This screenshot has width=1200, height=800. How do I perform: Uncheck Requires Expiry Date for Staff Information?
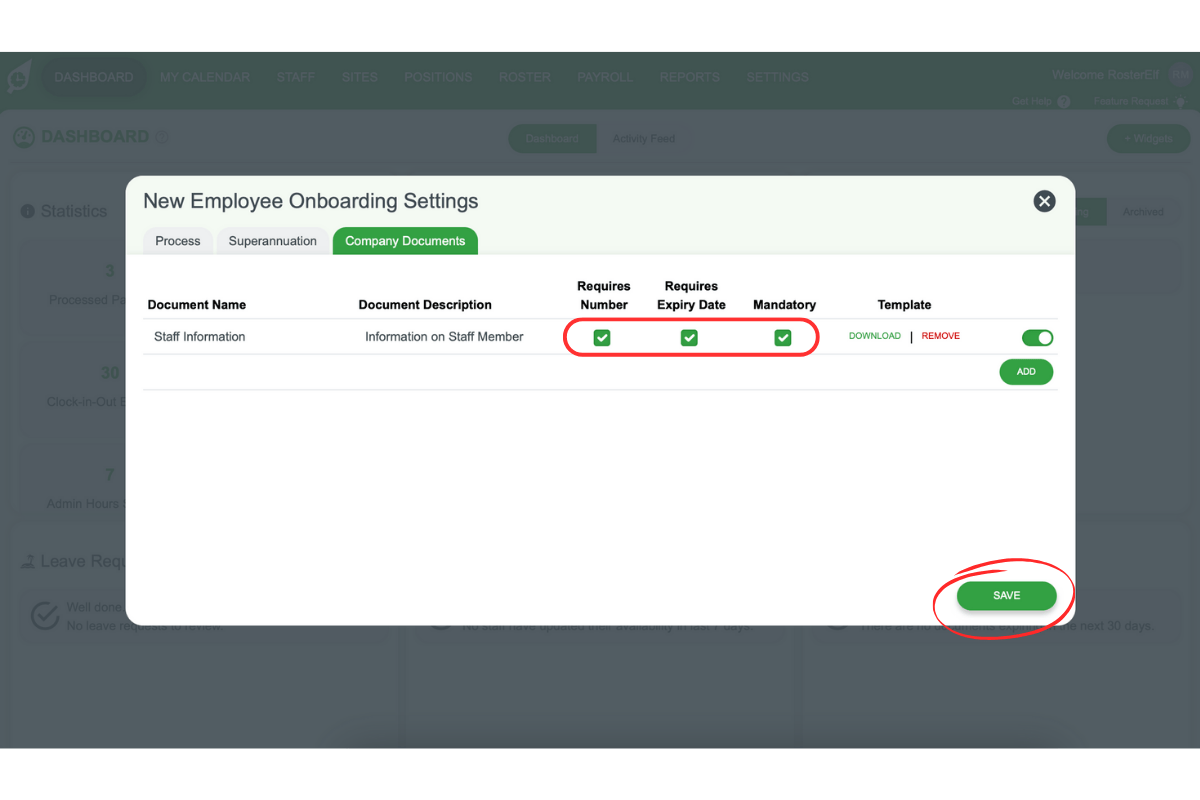pyautogui.click(x=689, y=338)
